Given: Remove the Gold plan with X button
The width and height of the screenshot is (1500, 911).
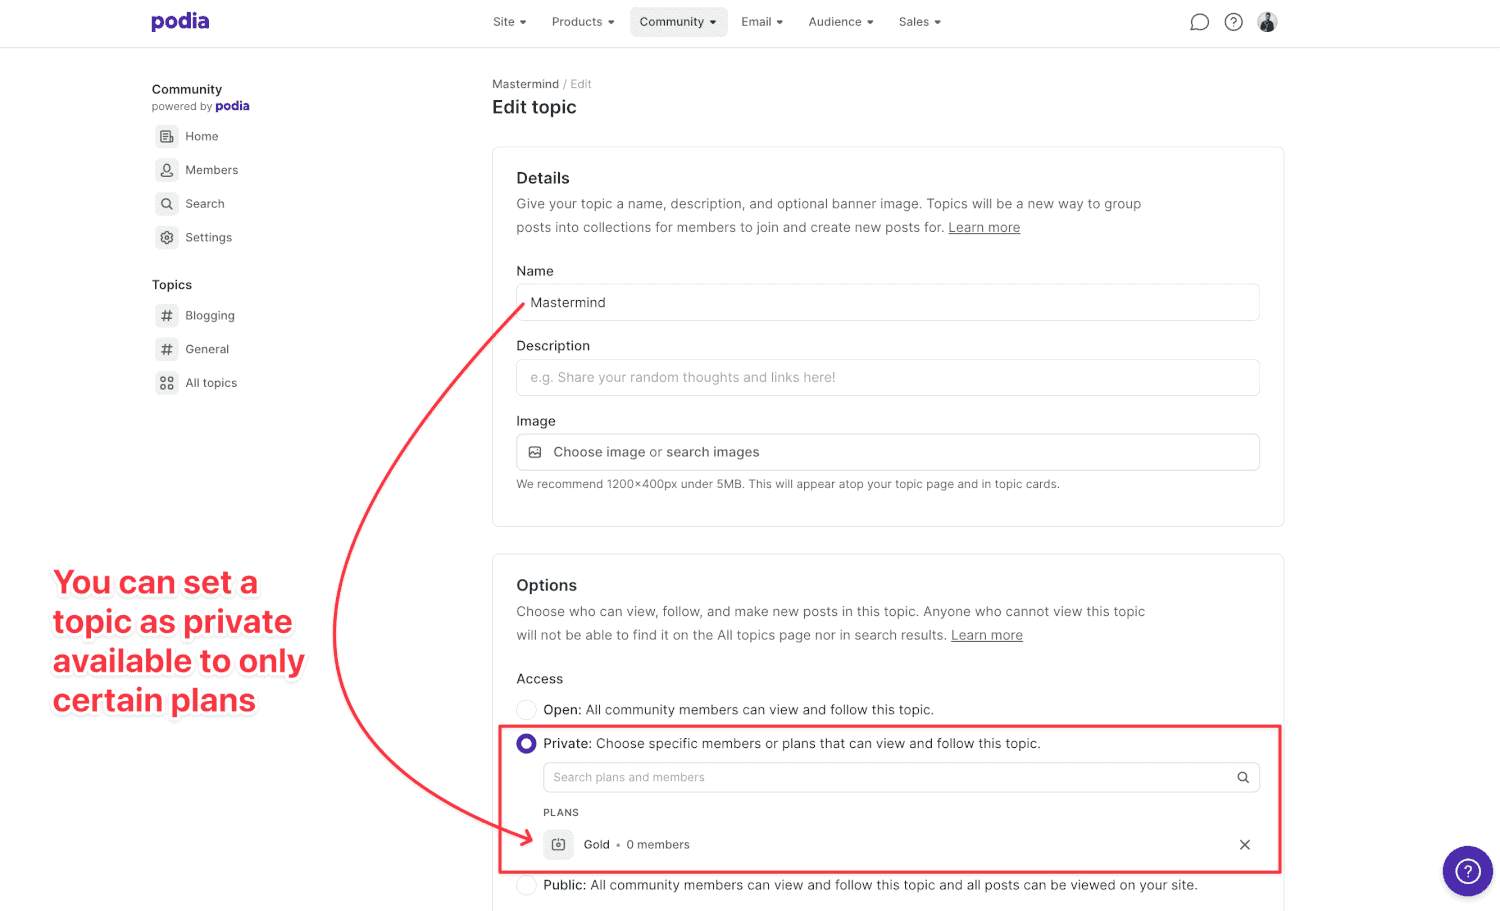Looking at the screenshot, I should 1245,845.
